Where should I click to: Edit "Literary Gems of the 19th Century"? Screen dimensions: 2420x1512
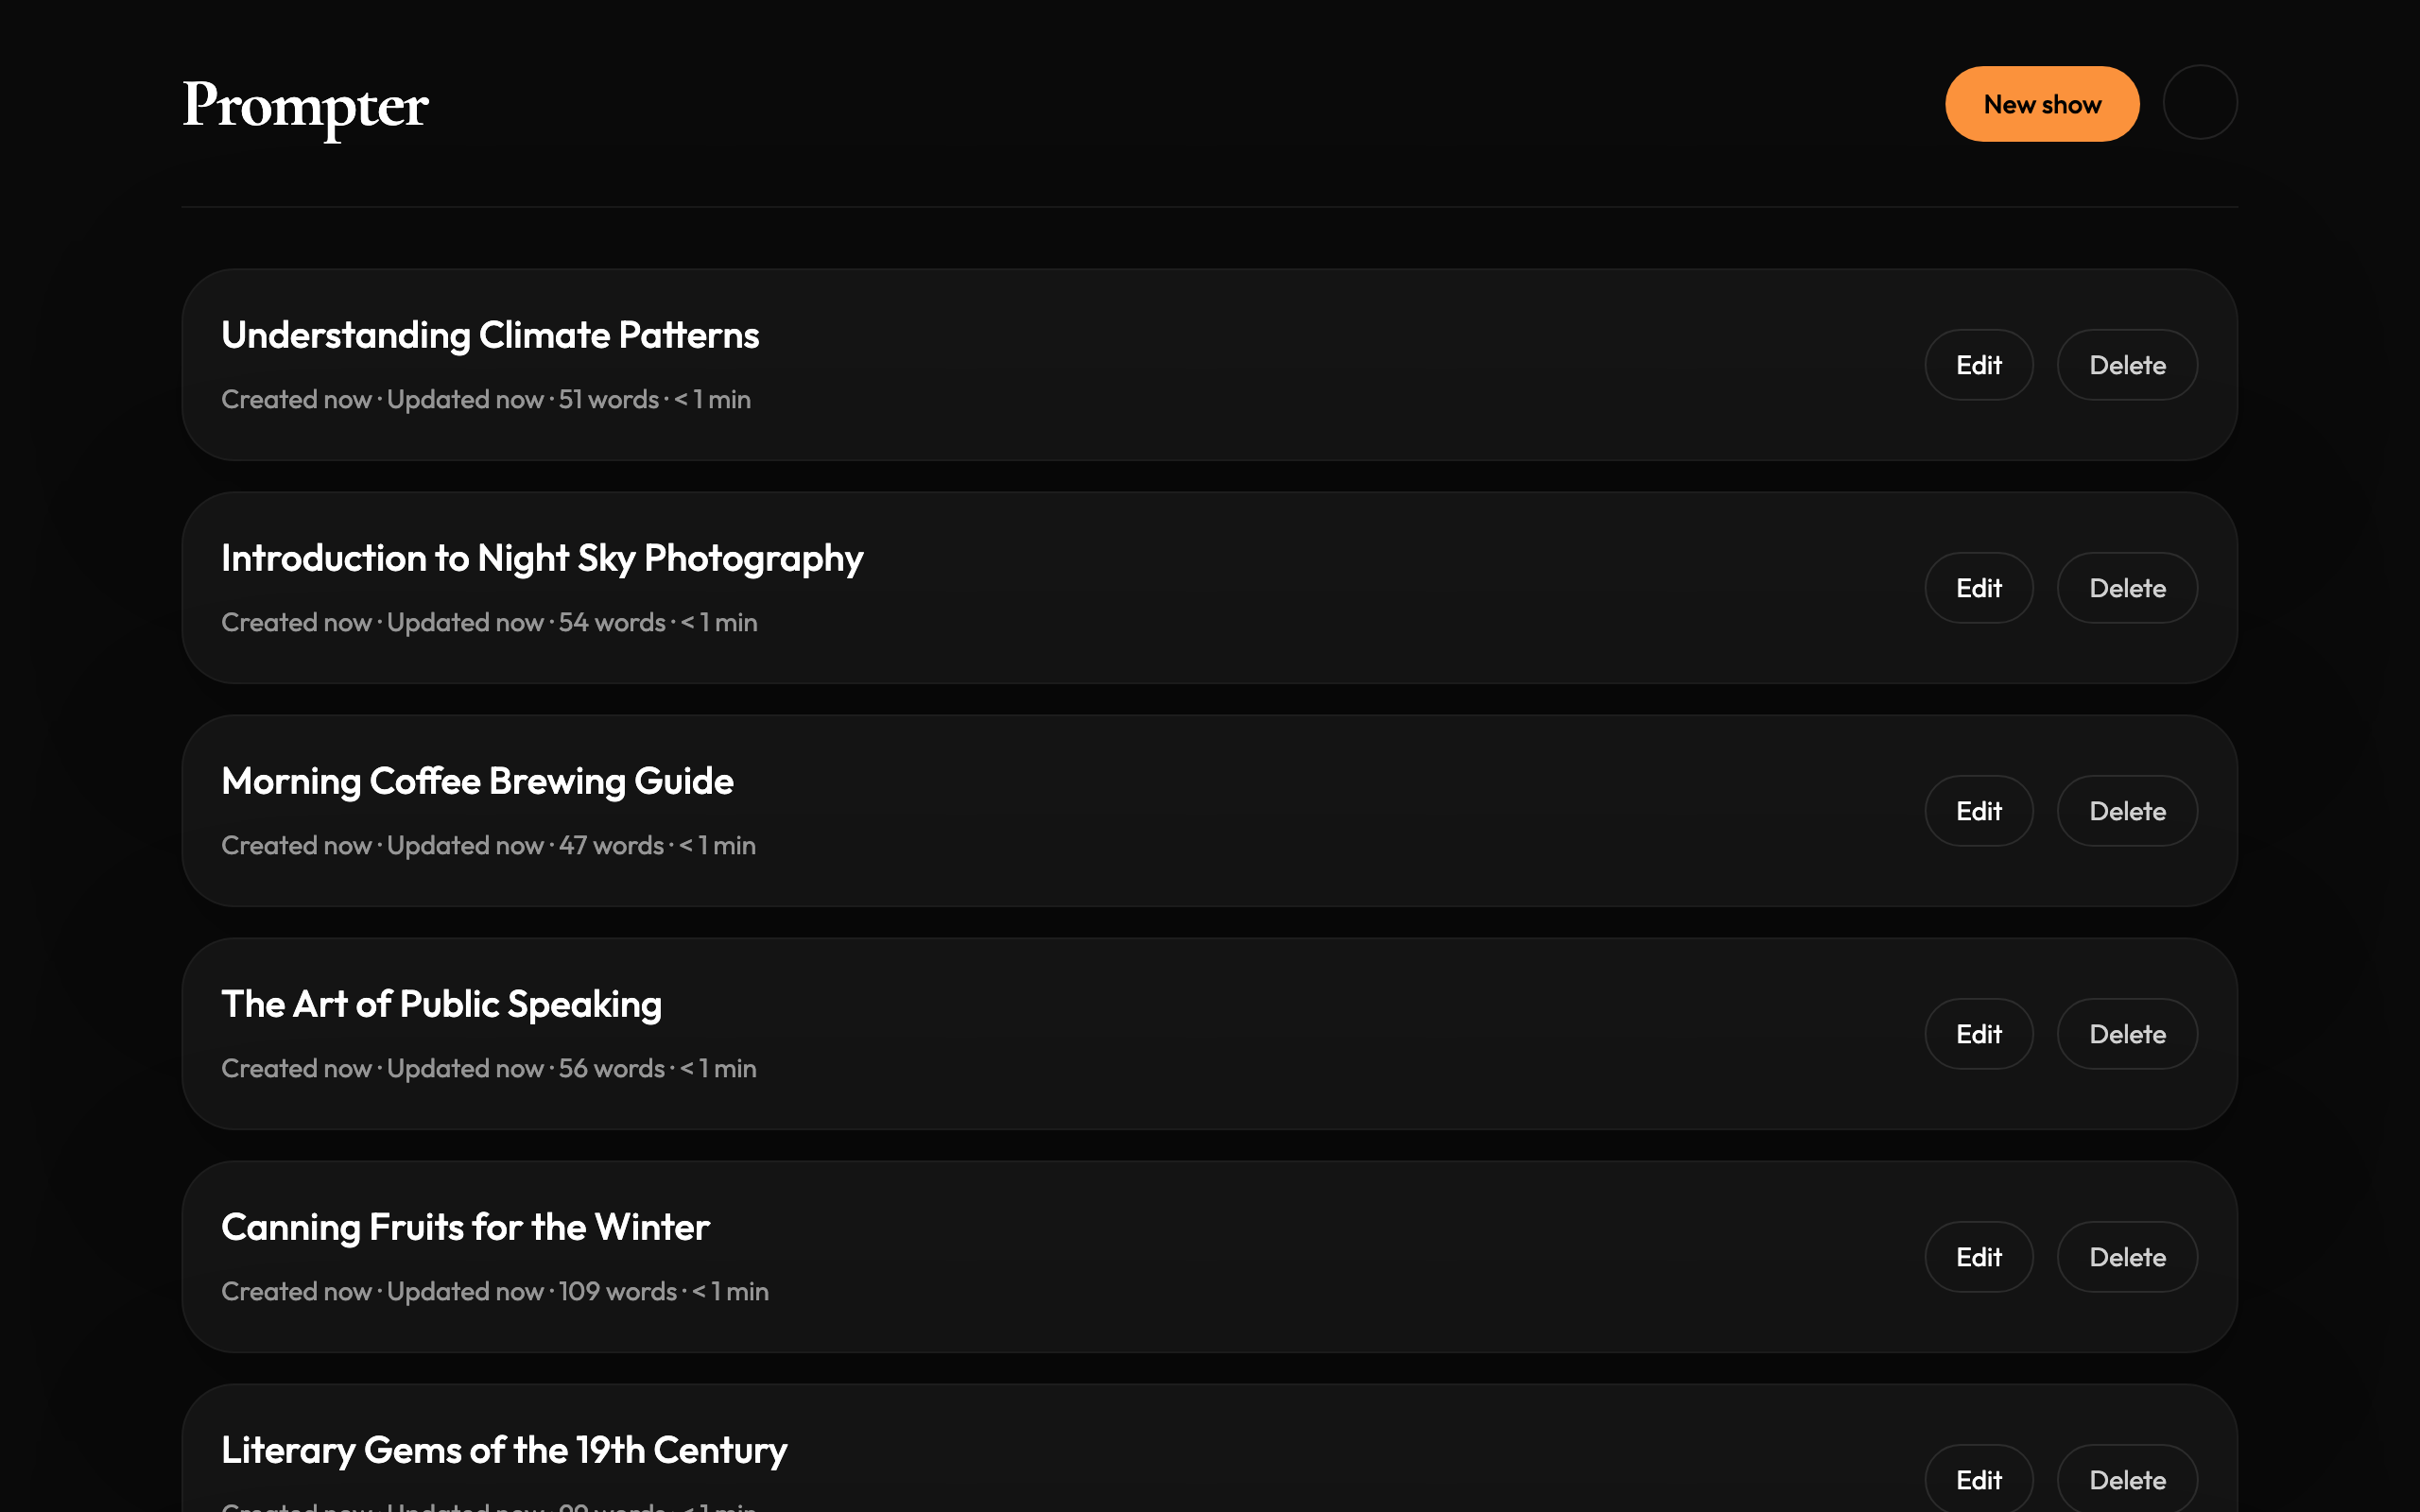pos(1978,1479)
